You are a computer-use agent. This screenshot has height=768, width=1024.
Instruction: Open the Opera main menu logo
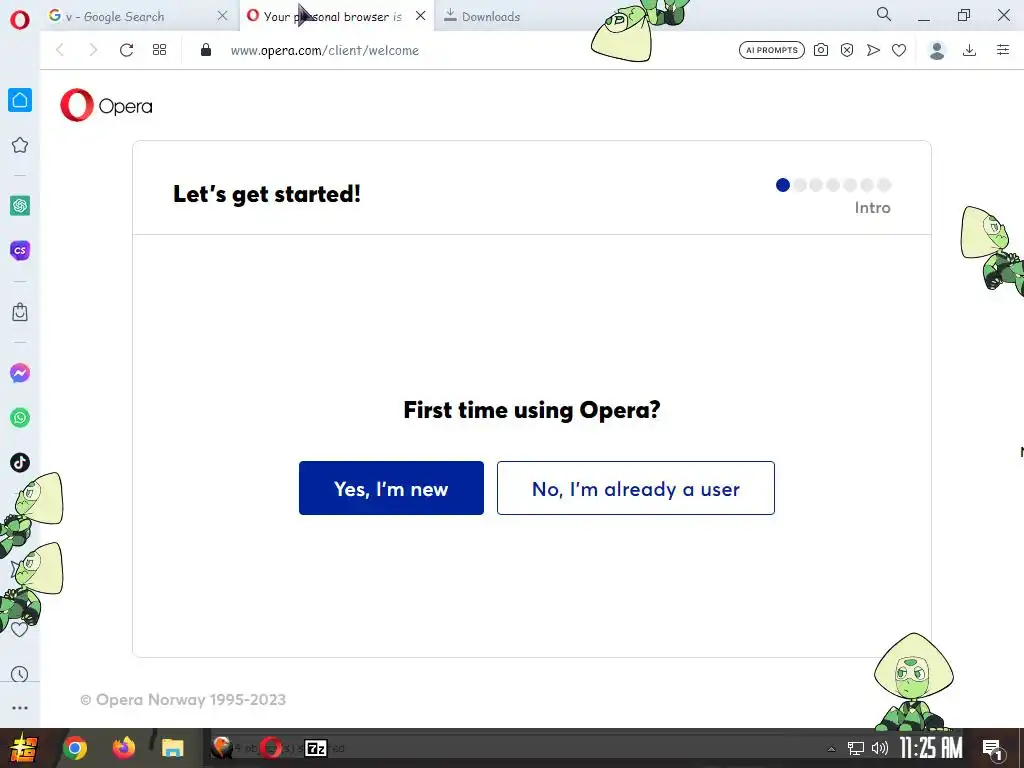(20, 19)
